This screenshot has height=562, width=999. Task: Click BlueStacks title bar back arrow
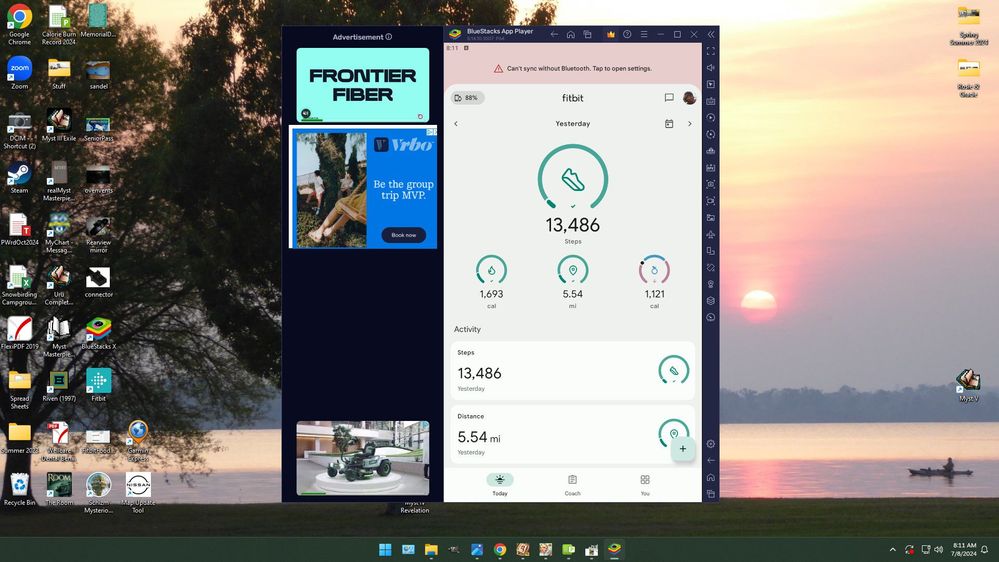click(554, 34)
